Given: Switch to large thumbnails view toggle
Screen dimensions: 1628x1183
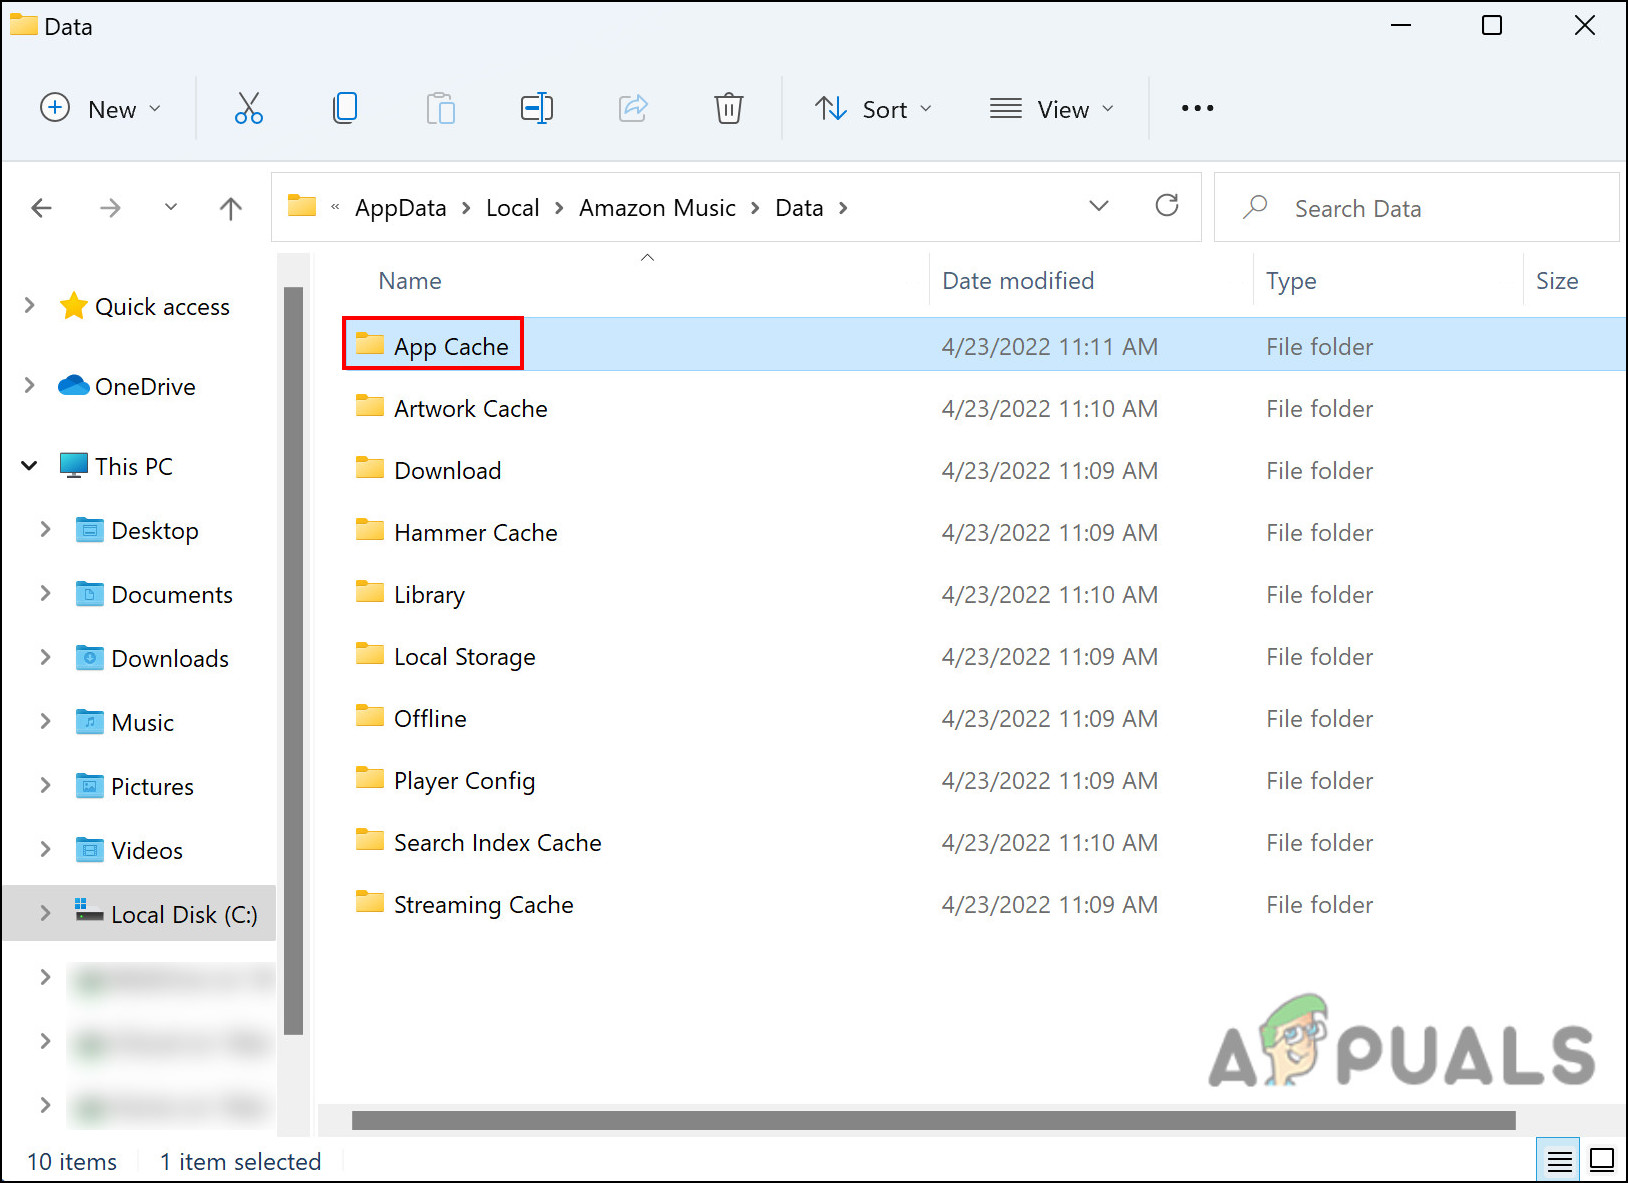Looking at the screenshot, I should coord(1601,1160).
